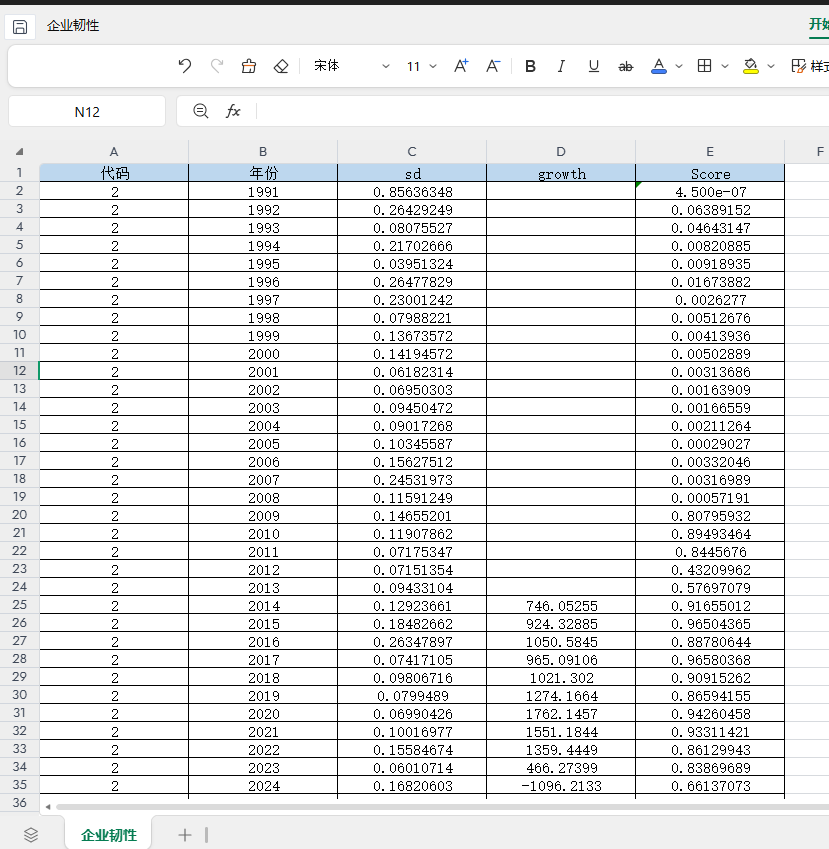Click the select-all corner triangle
The height and width of the screenshot is (849, 829).
tap(19, 152)
